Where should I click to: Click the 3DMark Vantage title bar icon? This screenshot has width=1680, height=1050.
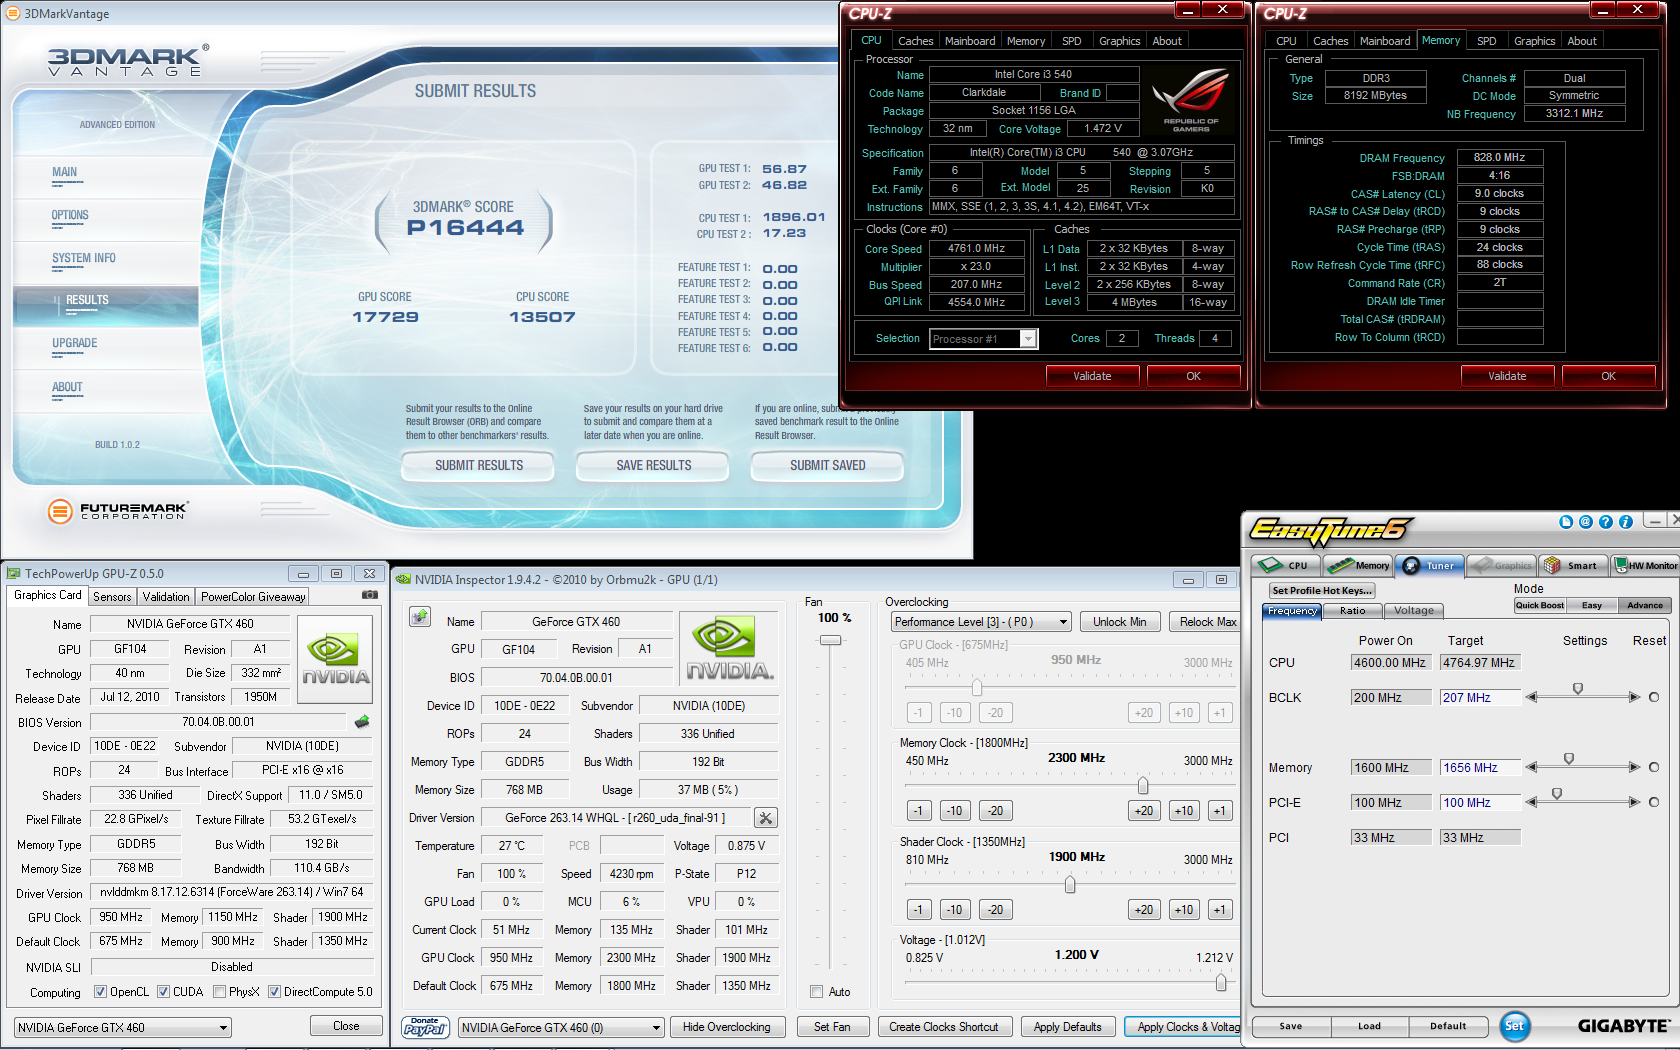13,13
